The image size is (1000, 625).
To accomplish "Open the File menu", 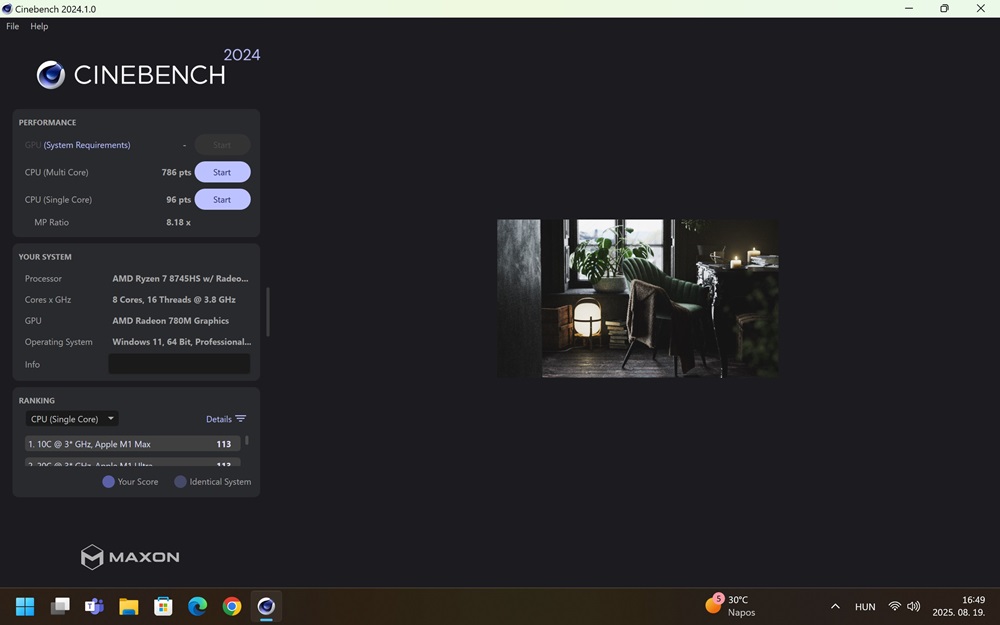I will click(12, 26).
